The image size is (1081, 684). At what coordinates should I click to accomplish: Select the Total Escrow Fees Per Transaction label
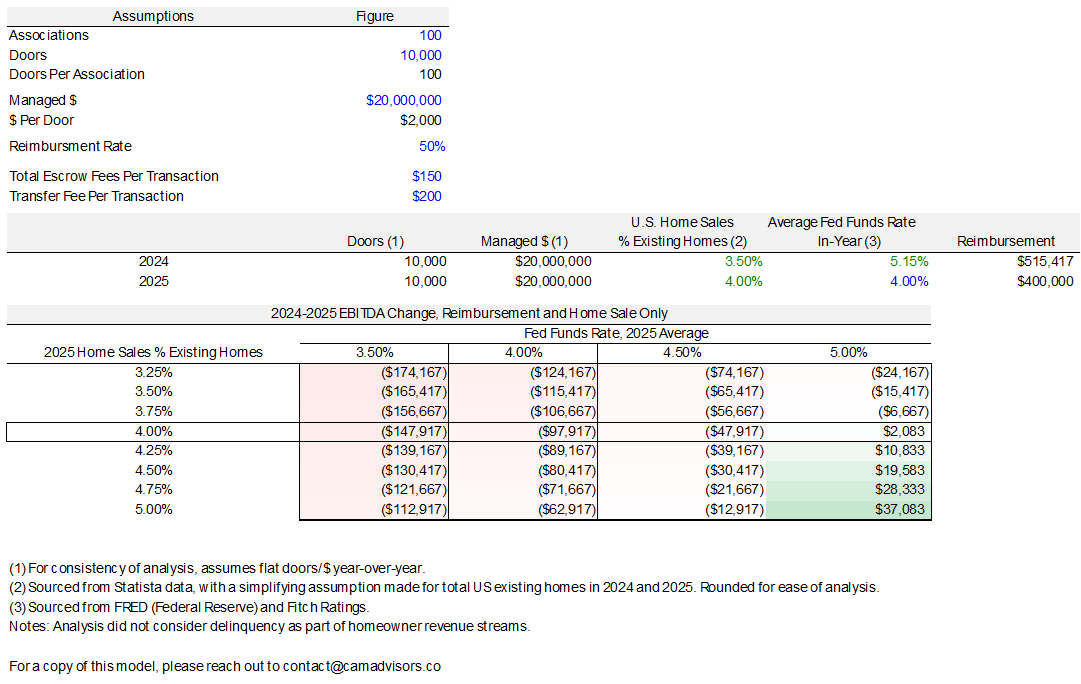(x=114, y=177)
